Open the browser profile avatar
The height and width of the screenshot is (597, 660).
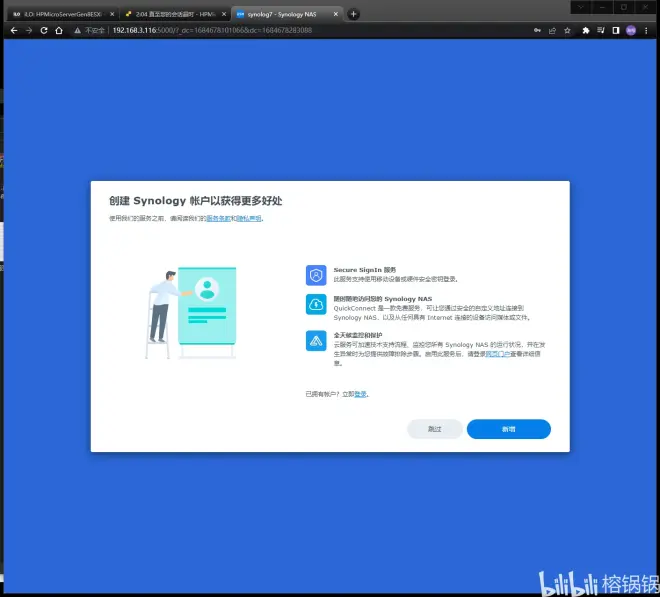pyautogui.click(x=631, y=30)
